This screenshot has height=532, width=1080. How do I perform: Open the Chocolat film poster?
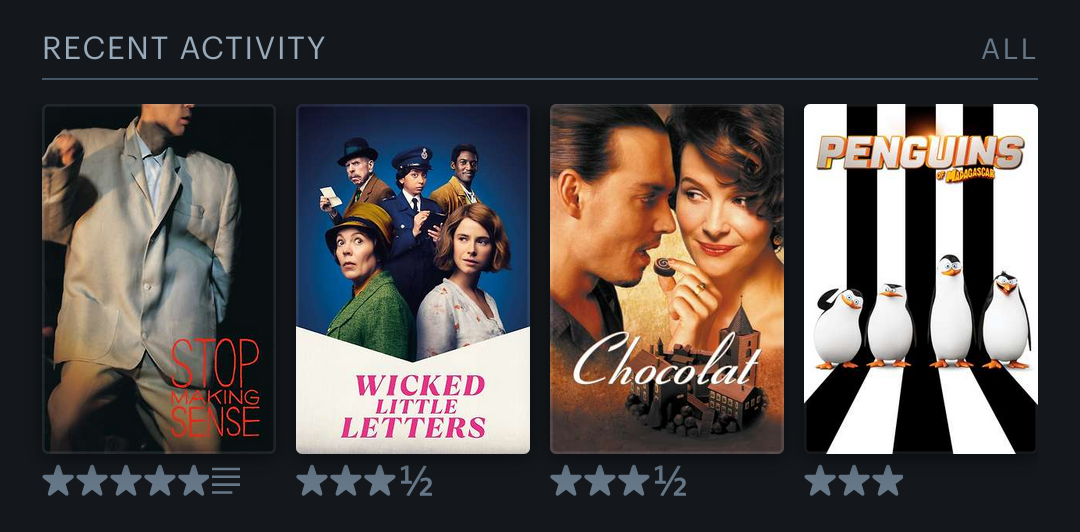click(667, 278)
